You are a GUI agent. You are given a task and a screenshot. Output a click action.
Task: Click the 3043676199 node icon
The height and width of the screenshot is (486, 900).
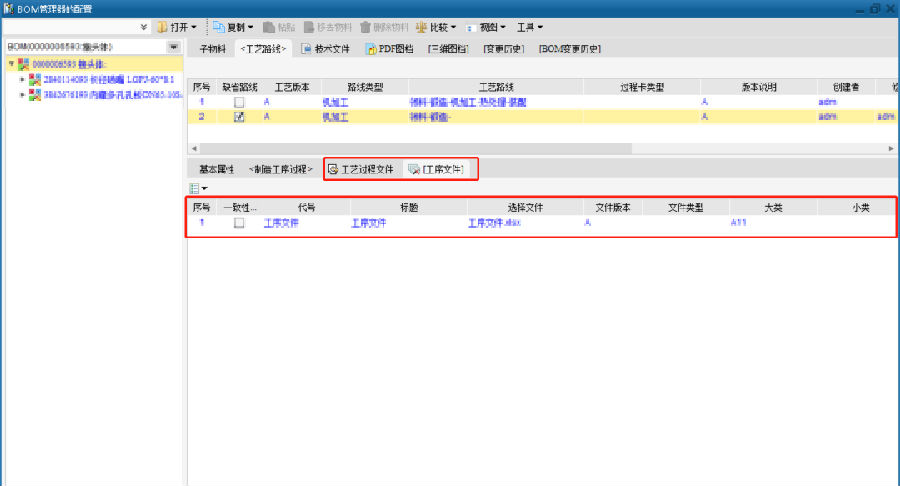pyautogui.click(x=35, y=95)
